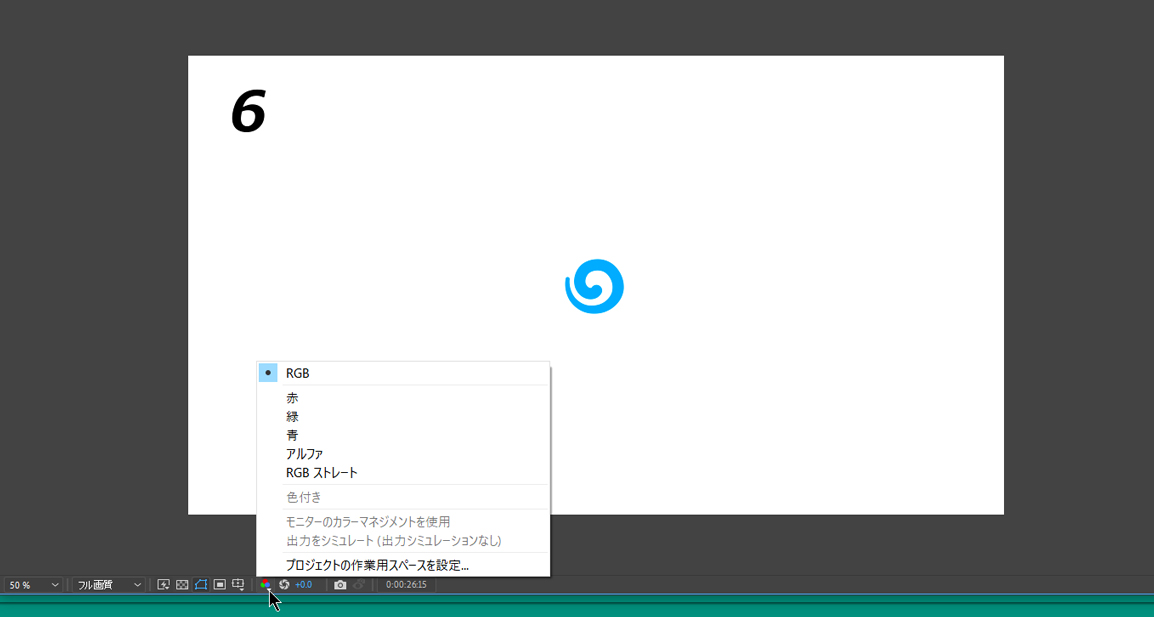Screen dimensions: 1154x617
Task: Select the RGB channel option
Action: coord(298,373)
